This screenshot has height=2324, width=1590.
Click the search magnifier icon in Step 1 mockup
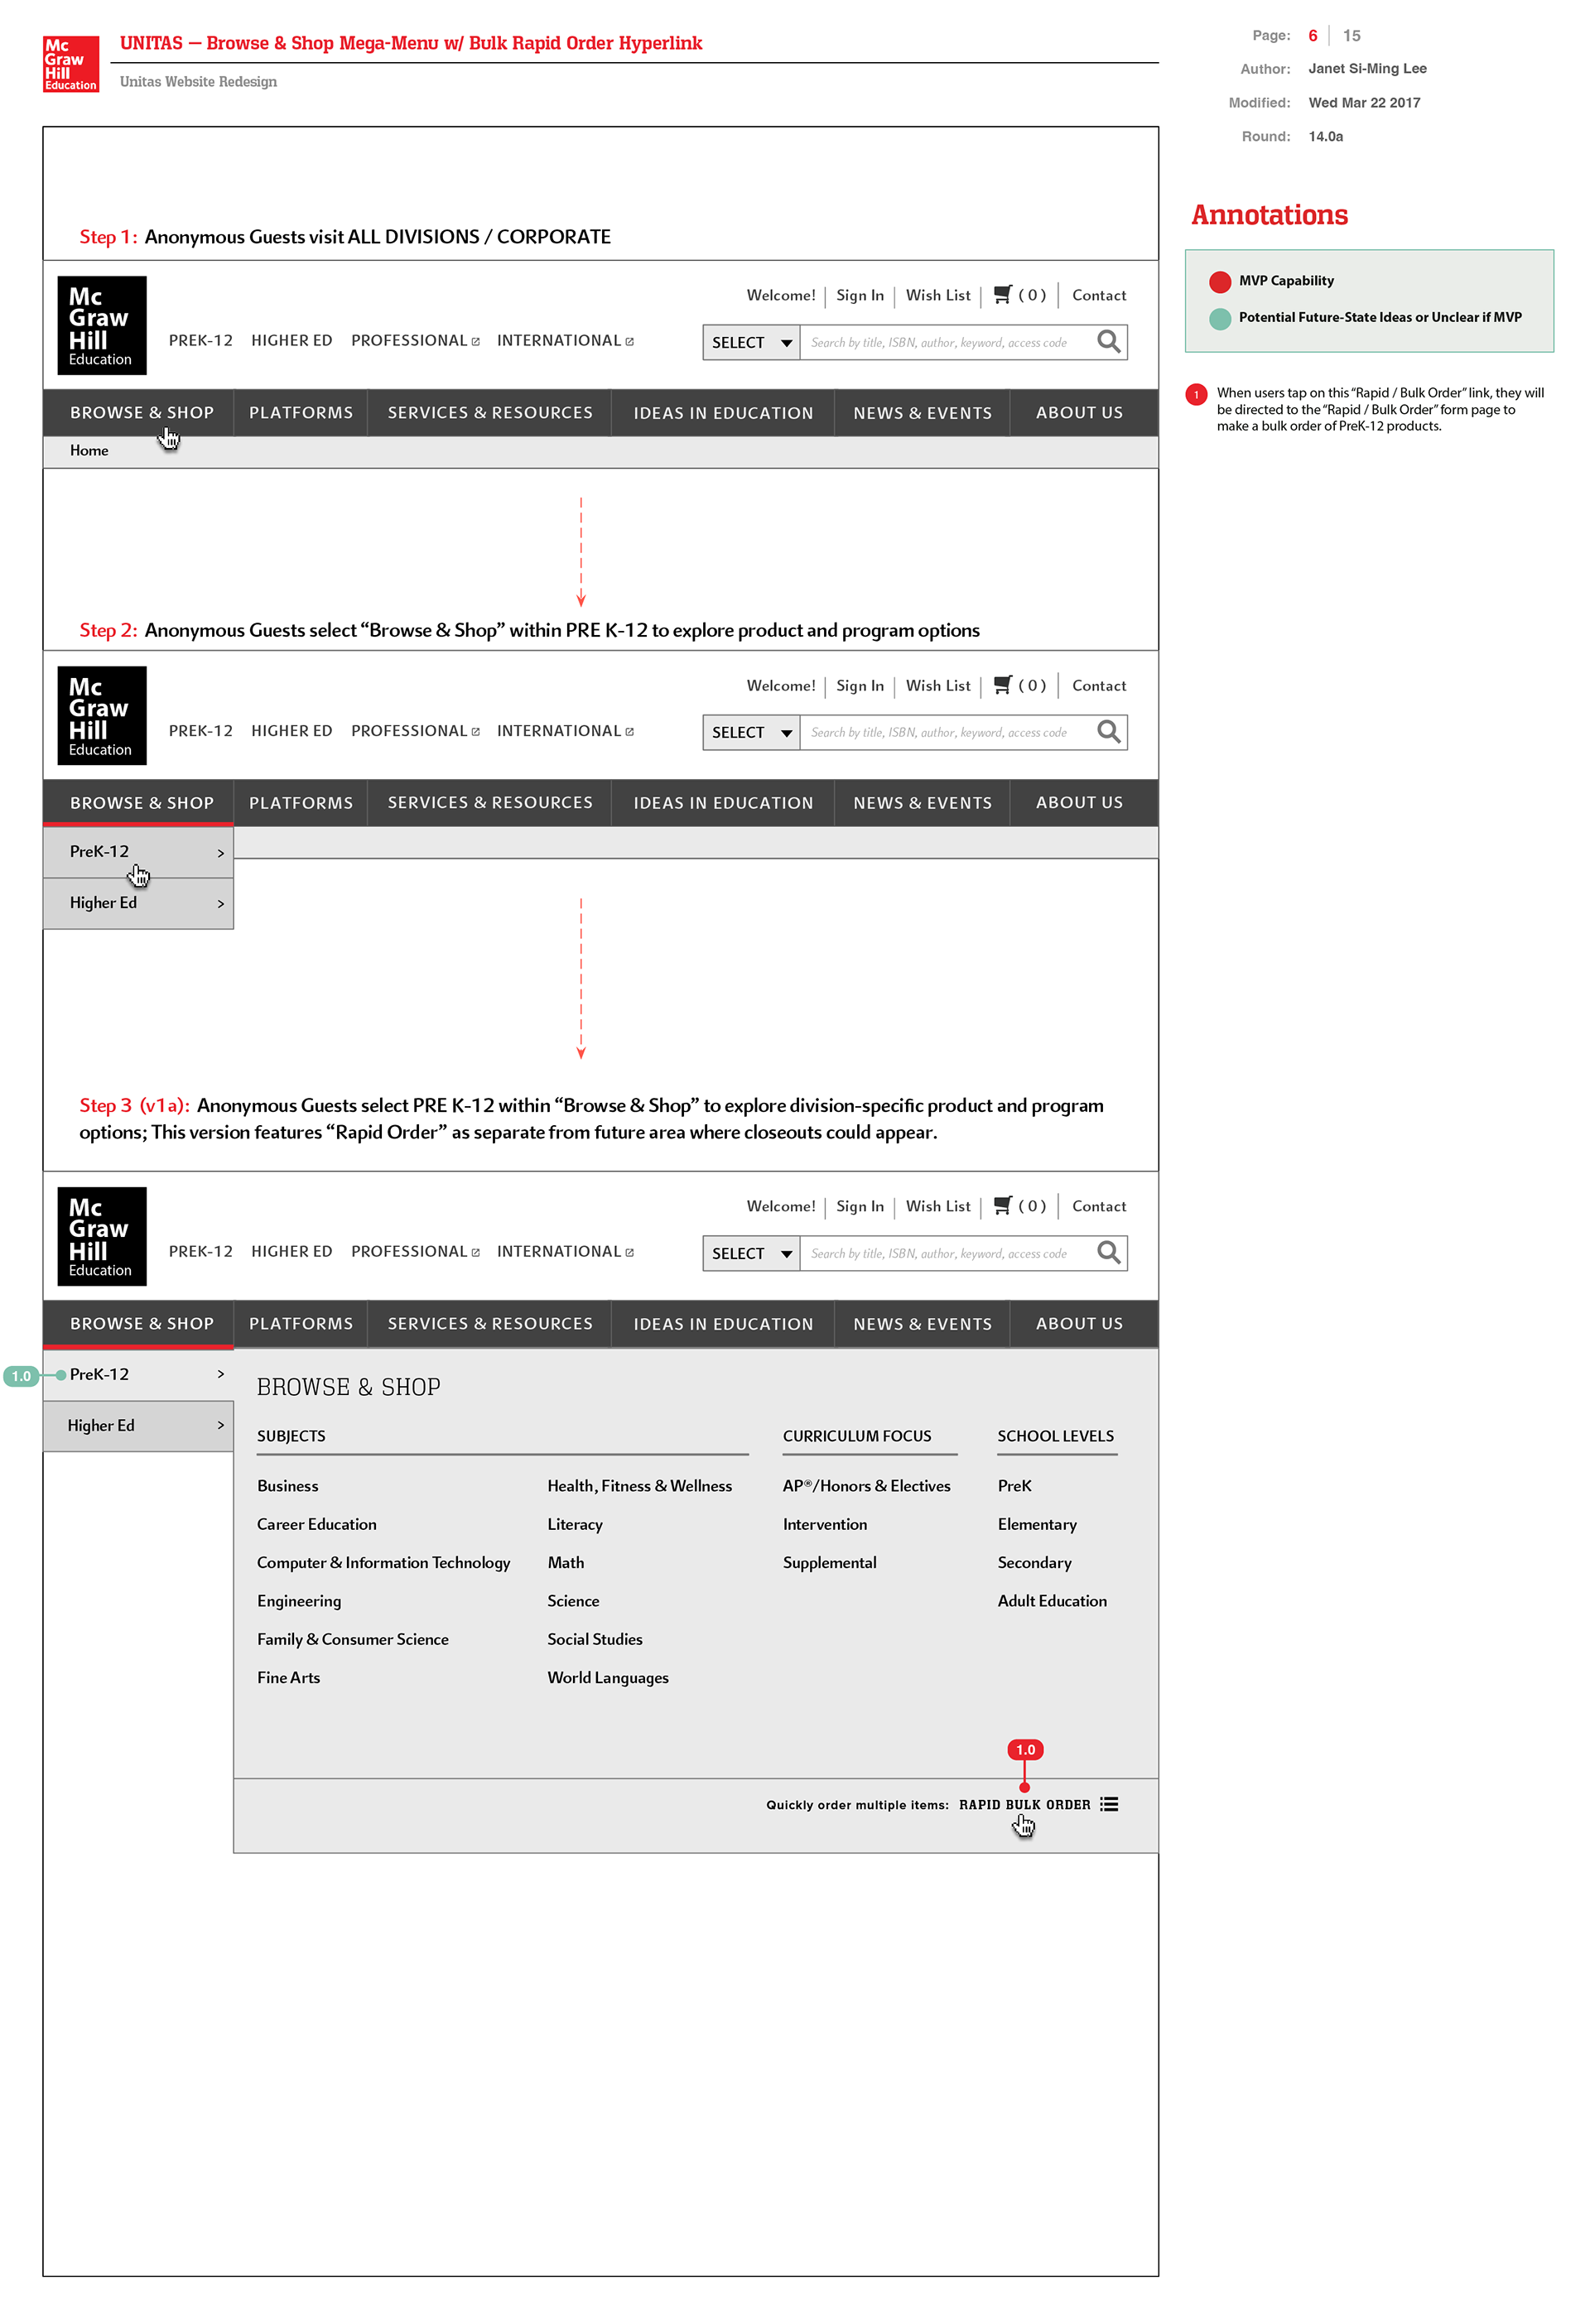1109,342
